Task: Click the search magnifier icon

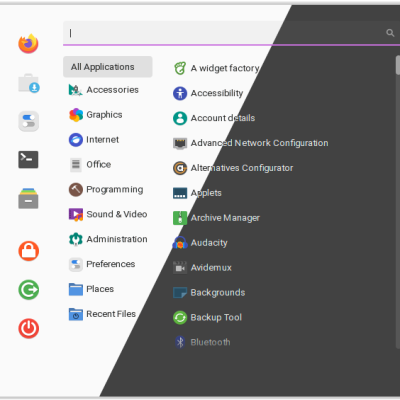Action: click(390, 33)
